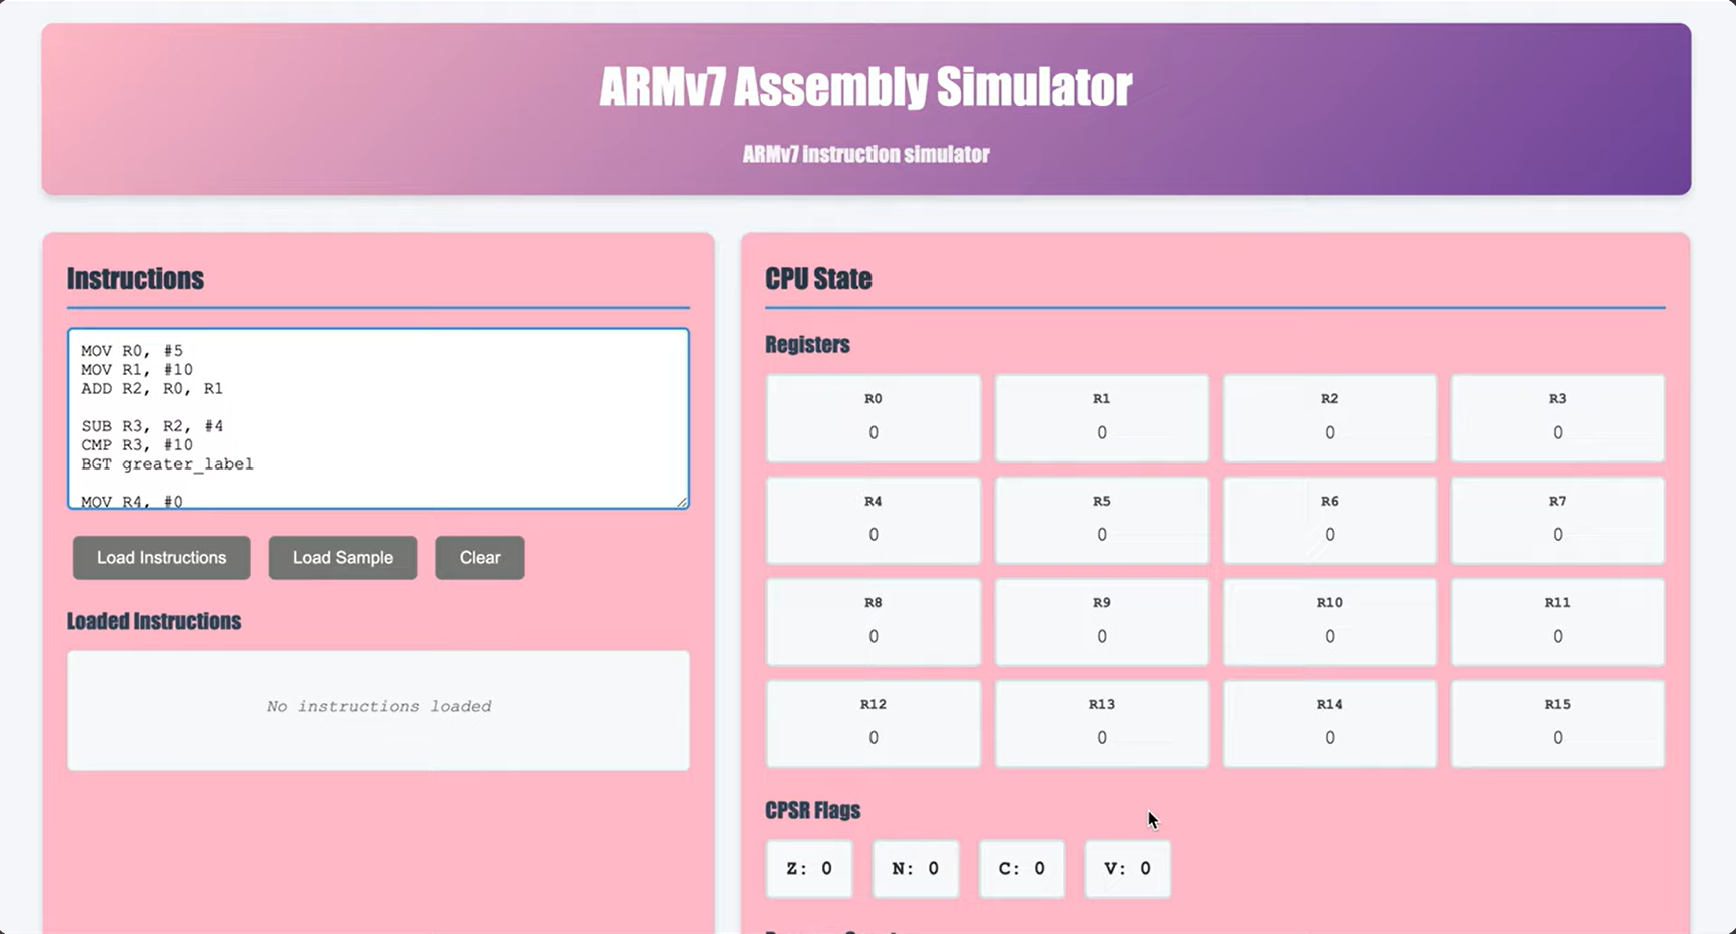The width and height of the screenshot is (1736, 934).
Task: Click the 'MOV R0, #5' code line
Action: 132,351
